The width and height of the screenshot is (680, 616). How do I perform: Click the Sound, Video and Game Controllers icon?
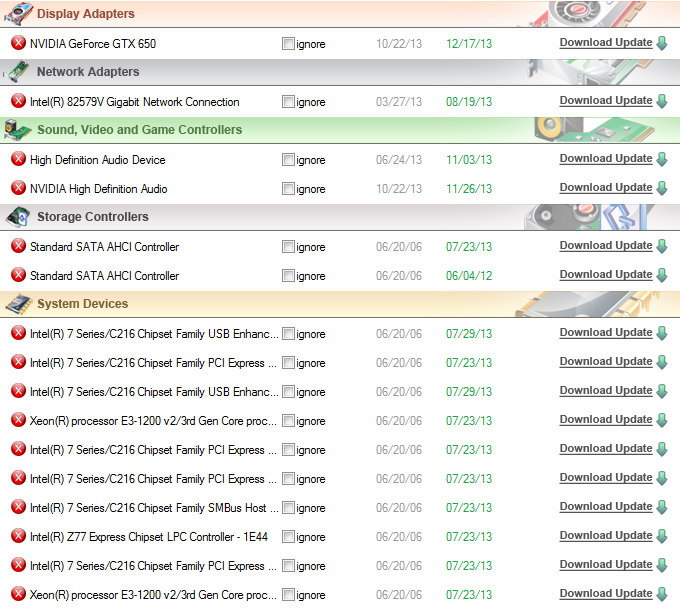pyautogui.click(x=17, y=130)
